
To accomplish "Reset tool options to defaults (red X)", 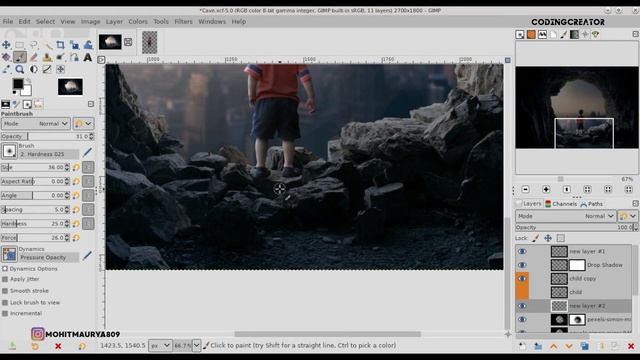I will click(x=58, y=346).
